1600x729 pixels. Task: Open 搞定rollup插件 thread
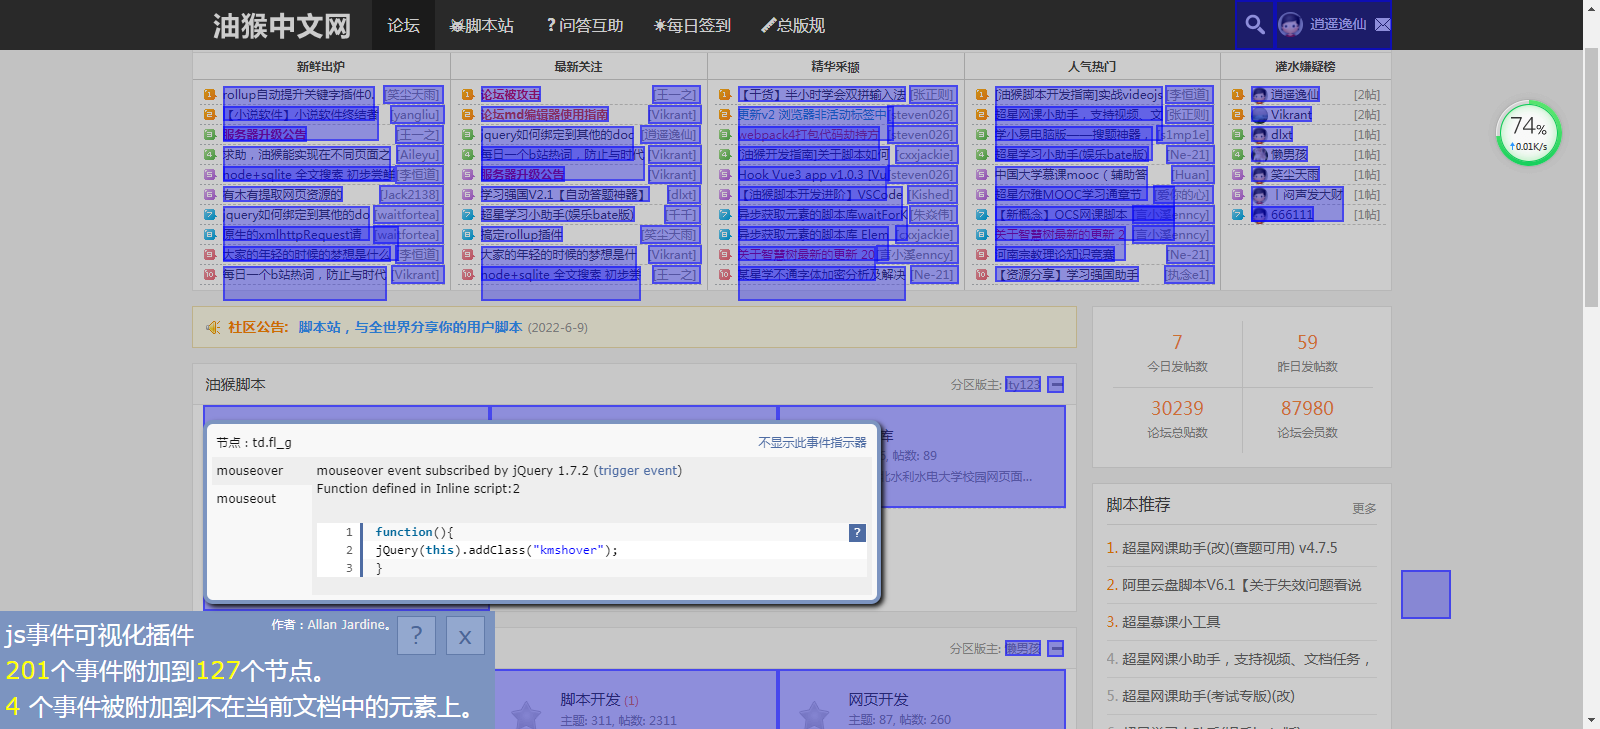point(522,234)
